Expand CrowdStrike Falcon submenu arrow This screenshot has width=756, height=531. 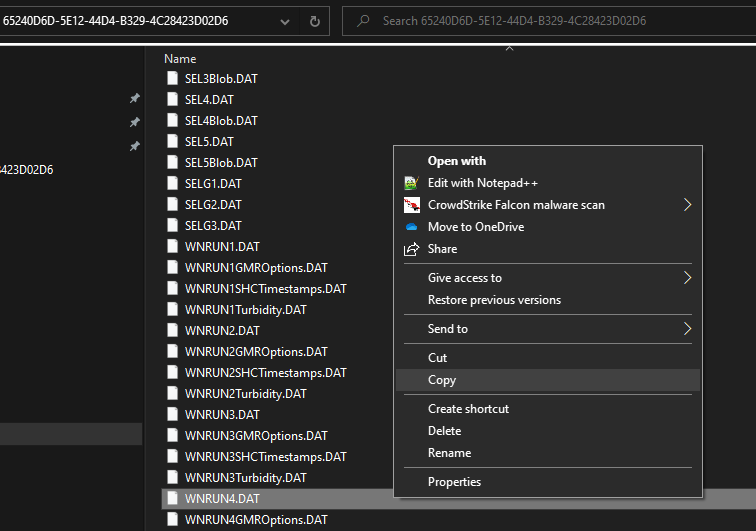(x=688, y=205)
